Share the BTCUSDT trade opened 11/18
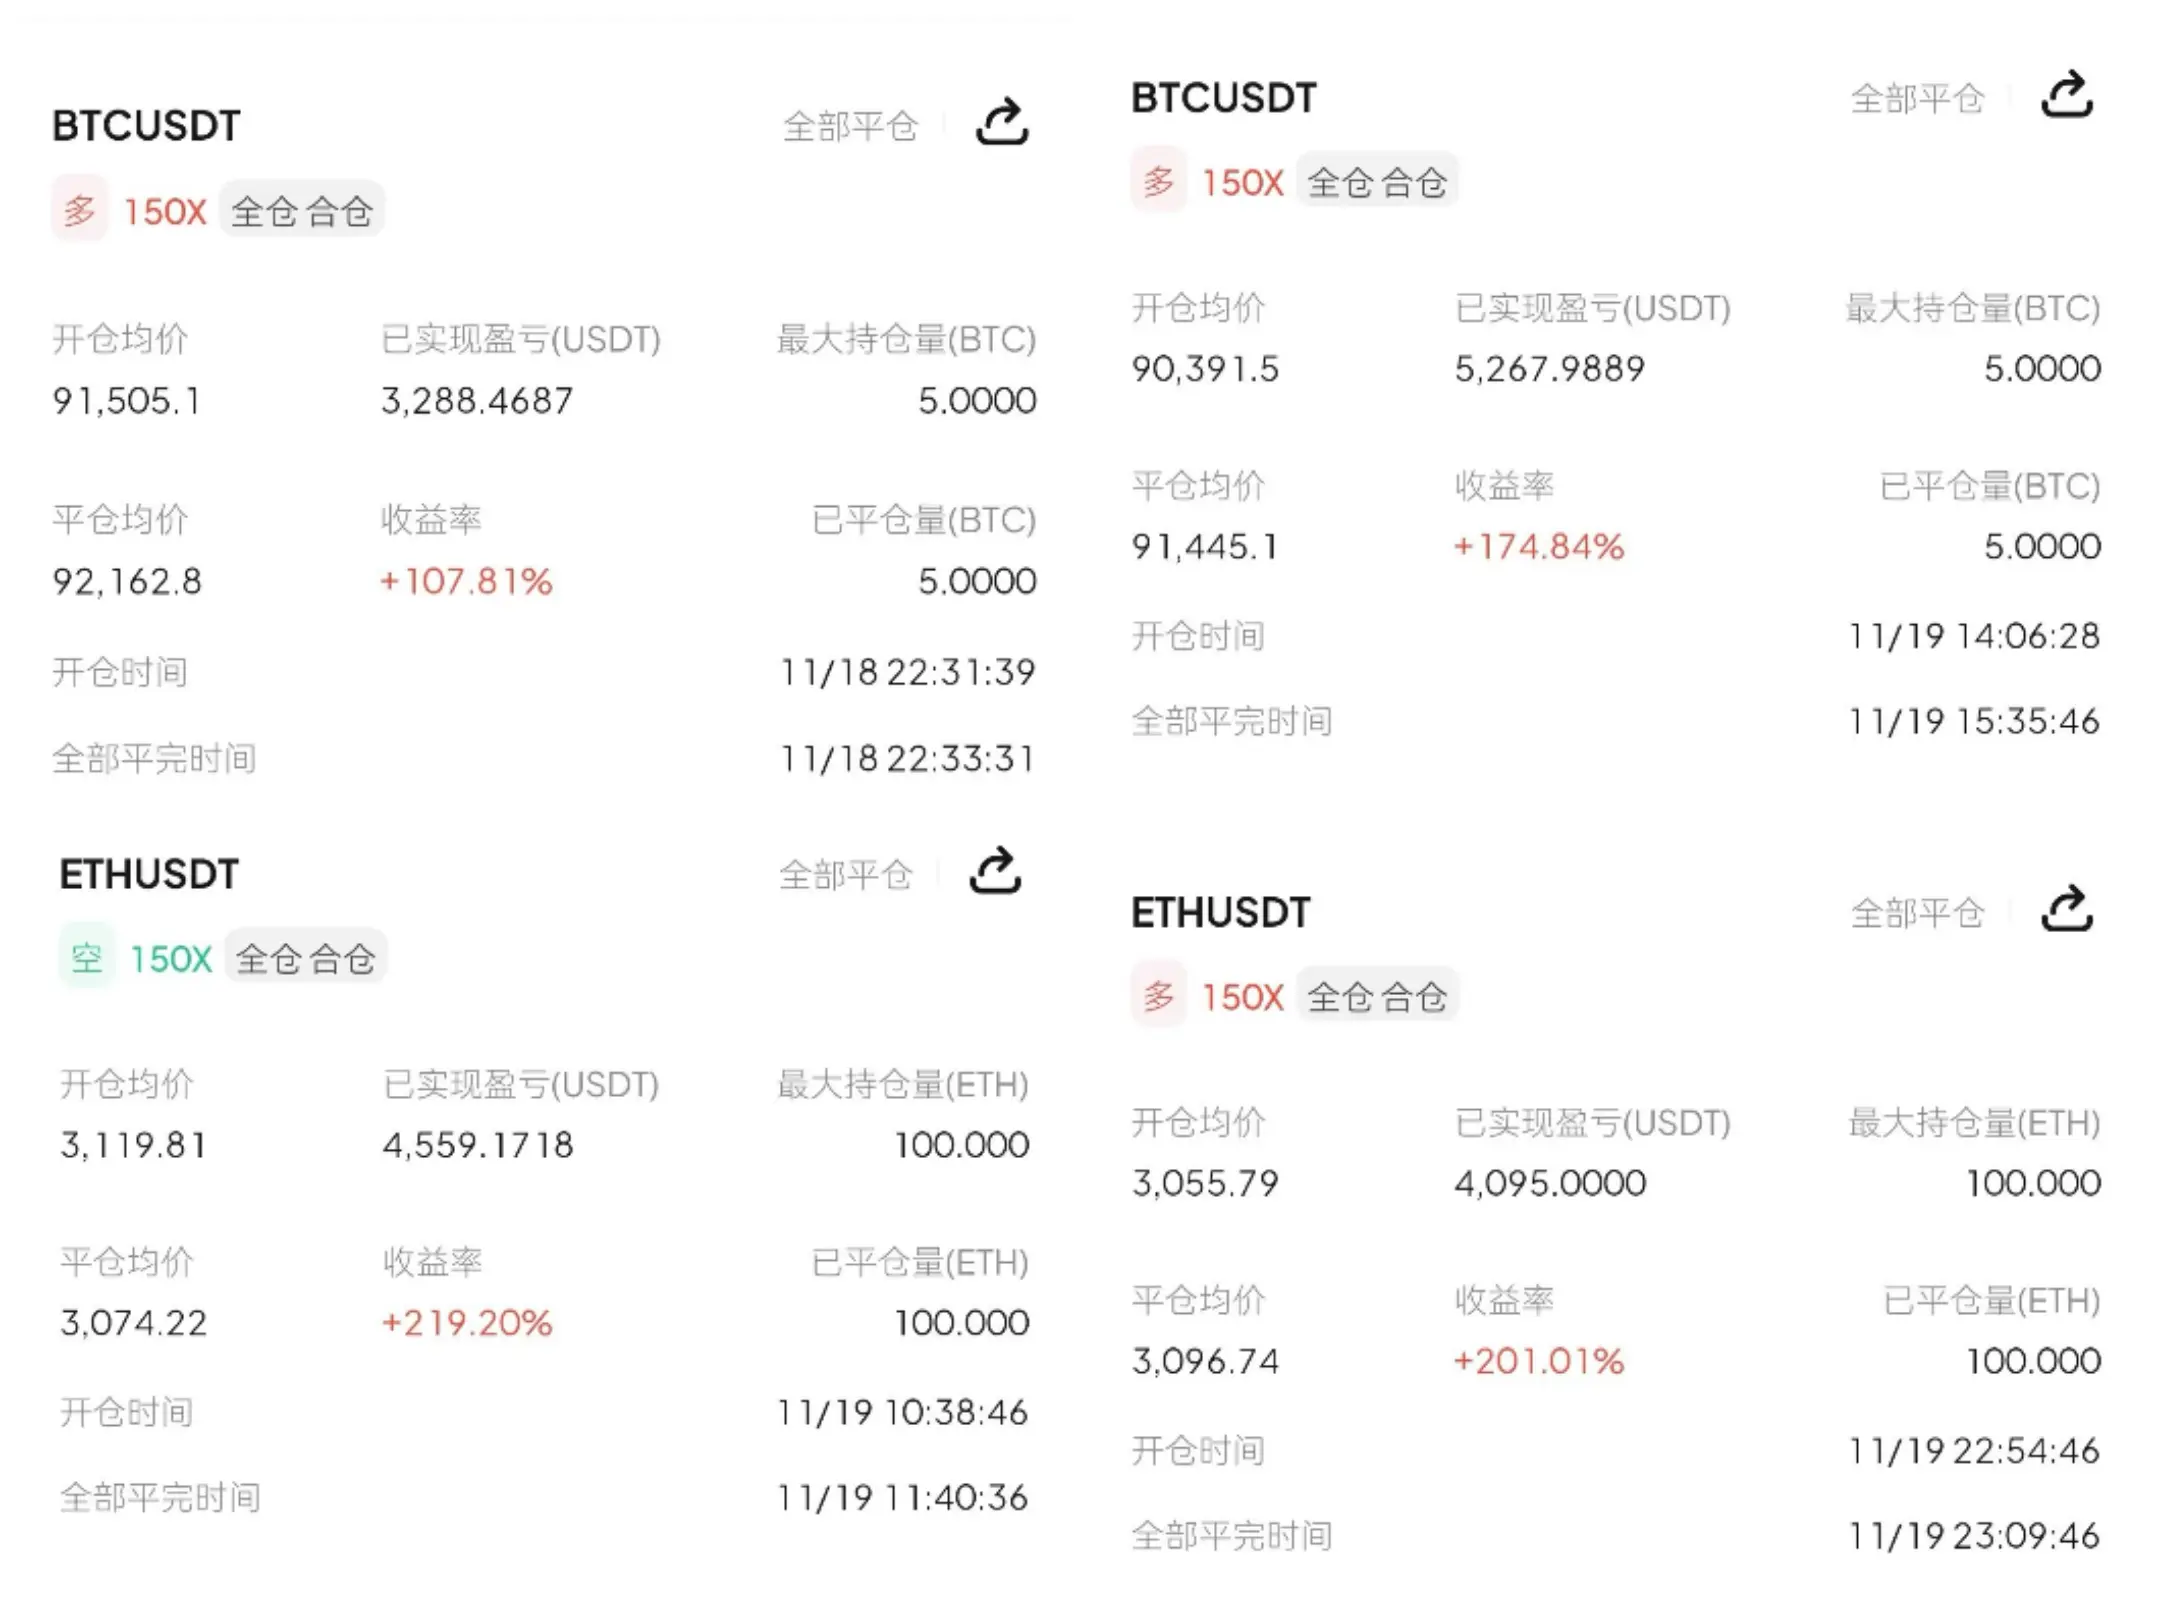 (1002, 122)
